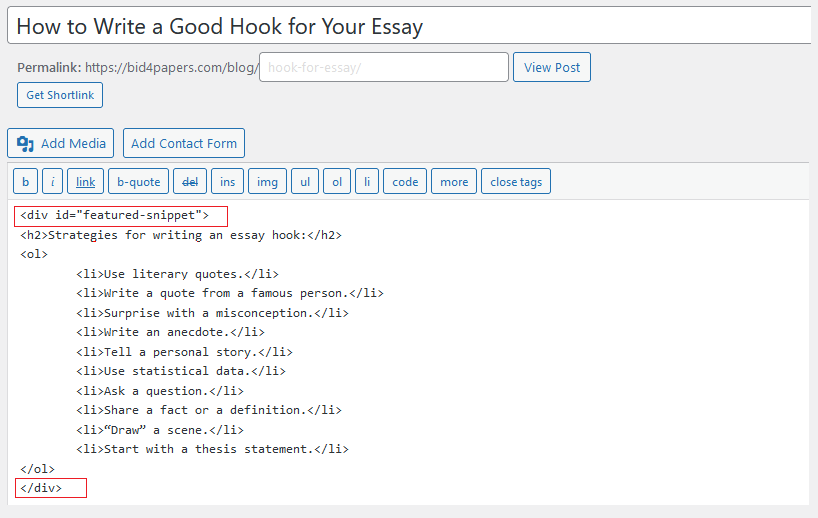Screen dimensions: 818x518
Task: Insert code tag with code button
Action: point(405,182)
